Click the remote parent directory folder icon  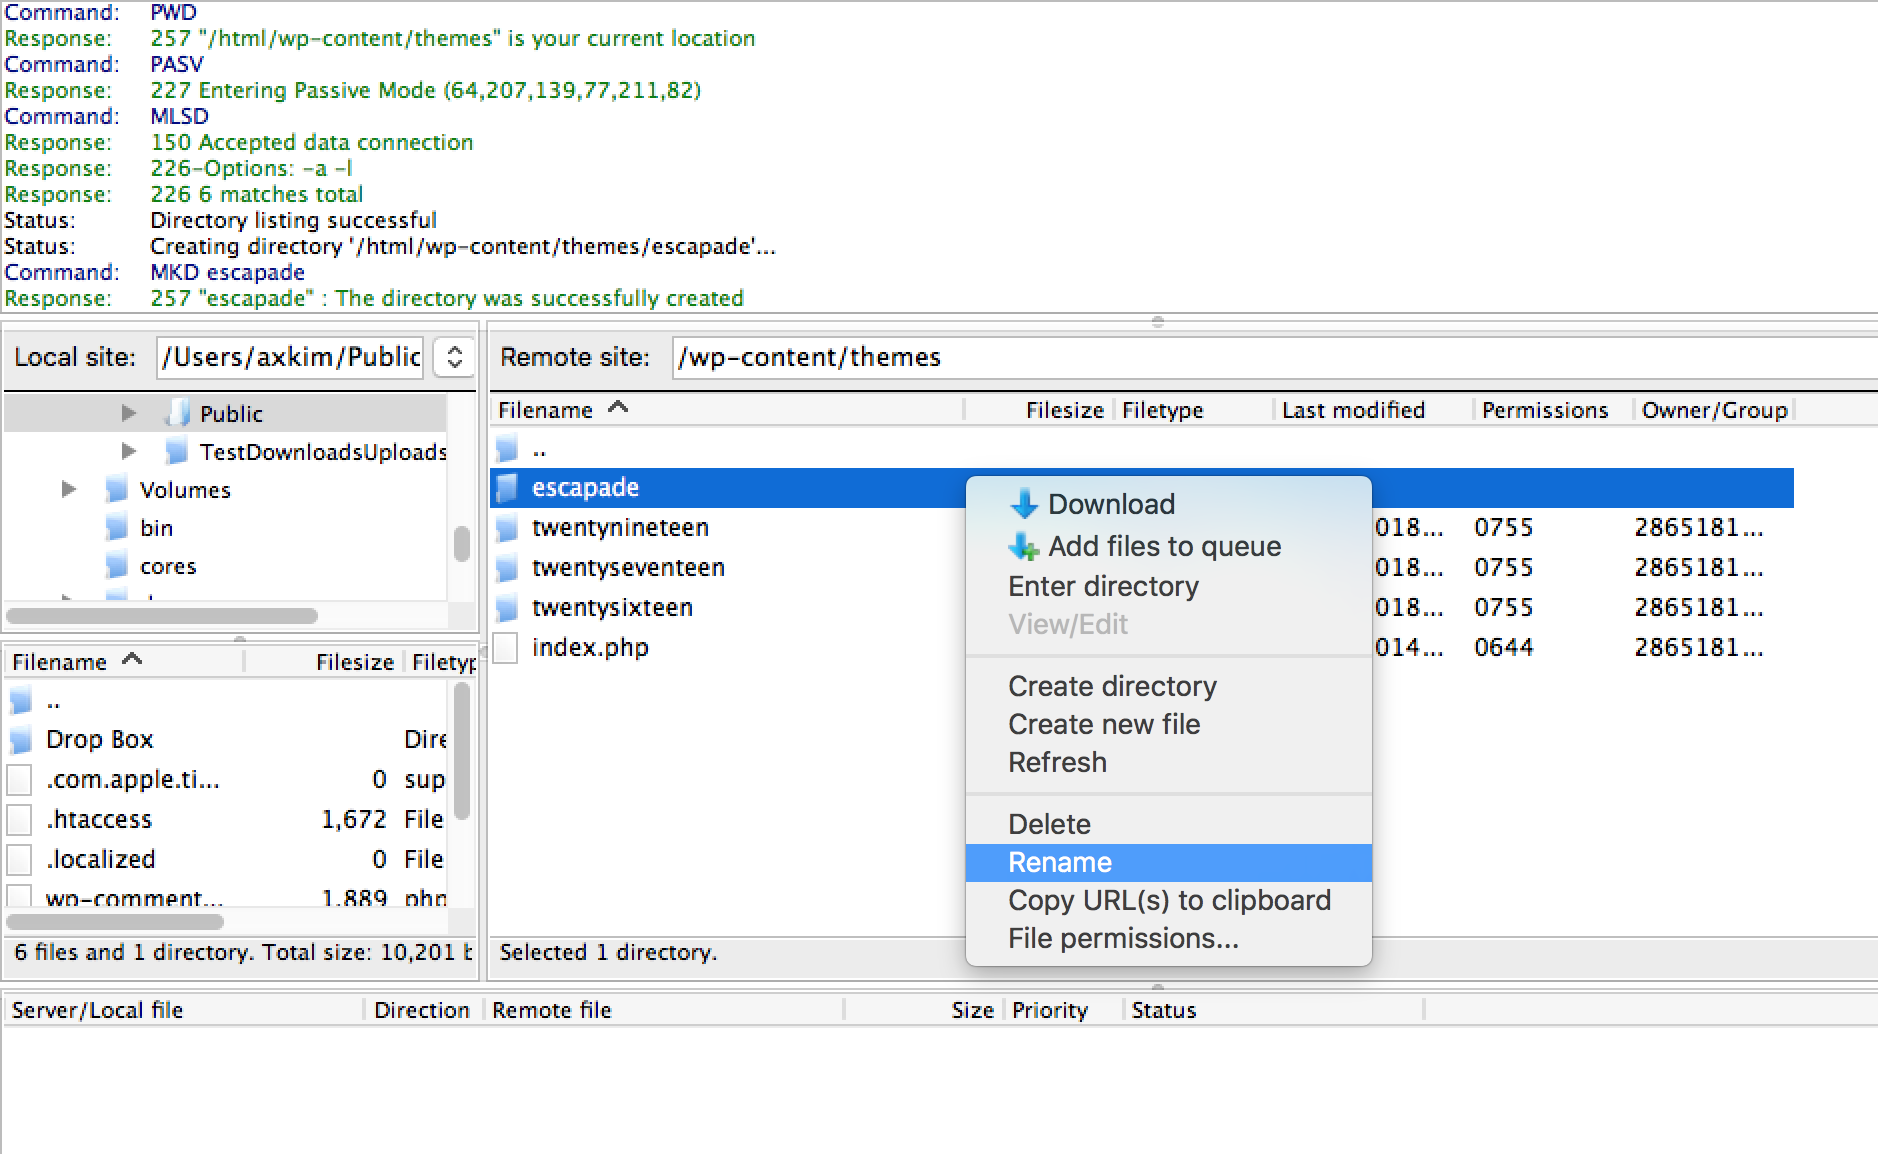click(x=508, y=448)
